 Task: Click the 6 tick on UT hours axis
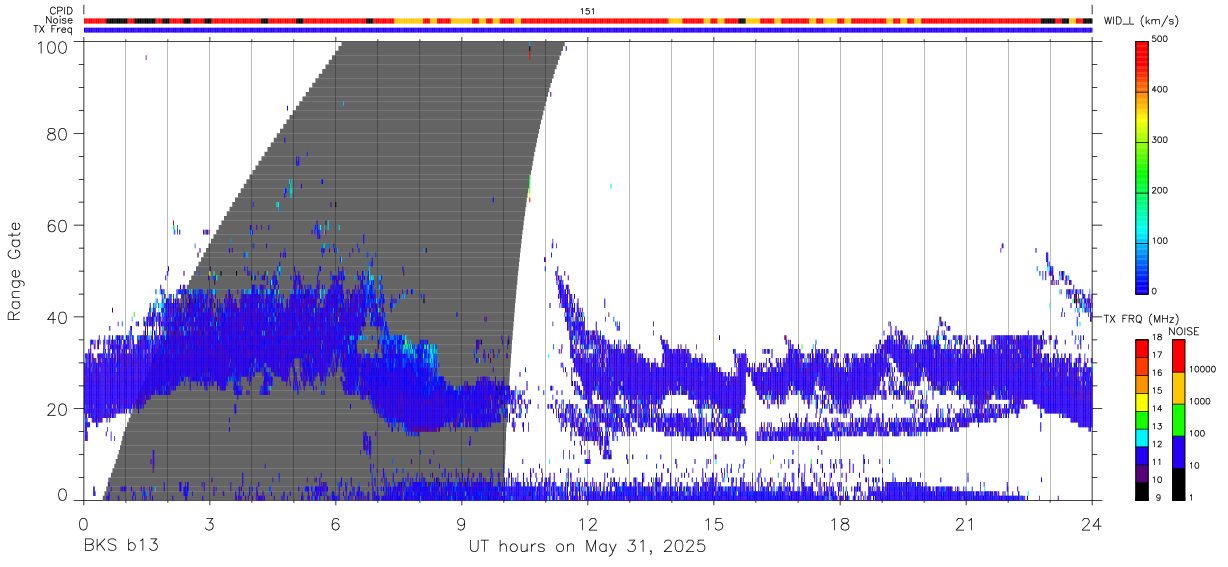[x=336, y=524]
